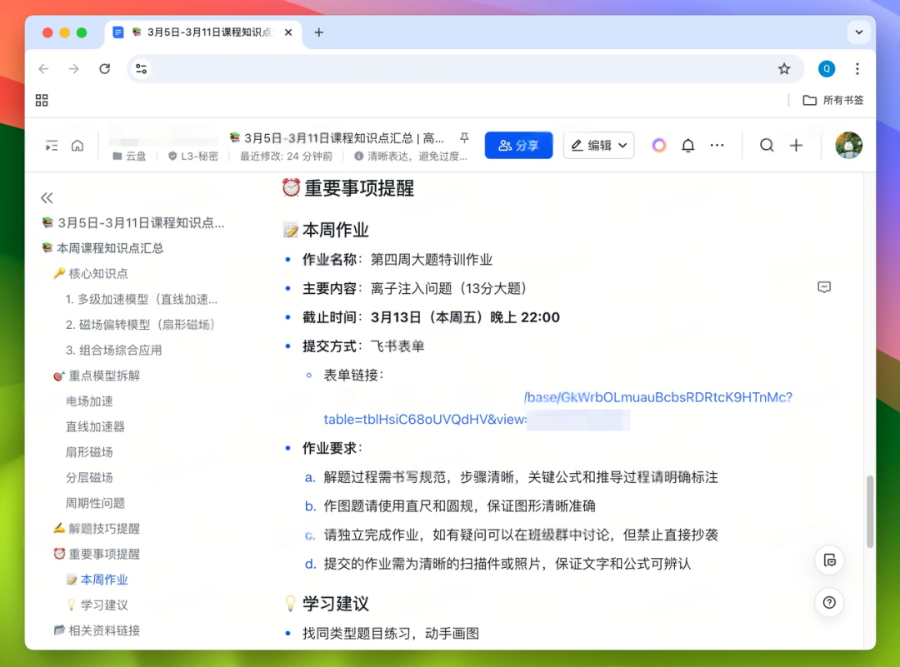The width and height of the screenshot is (900, 667).
Task: Select highlighted outline item 本周作业
Action: click(97, 580)
